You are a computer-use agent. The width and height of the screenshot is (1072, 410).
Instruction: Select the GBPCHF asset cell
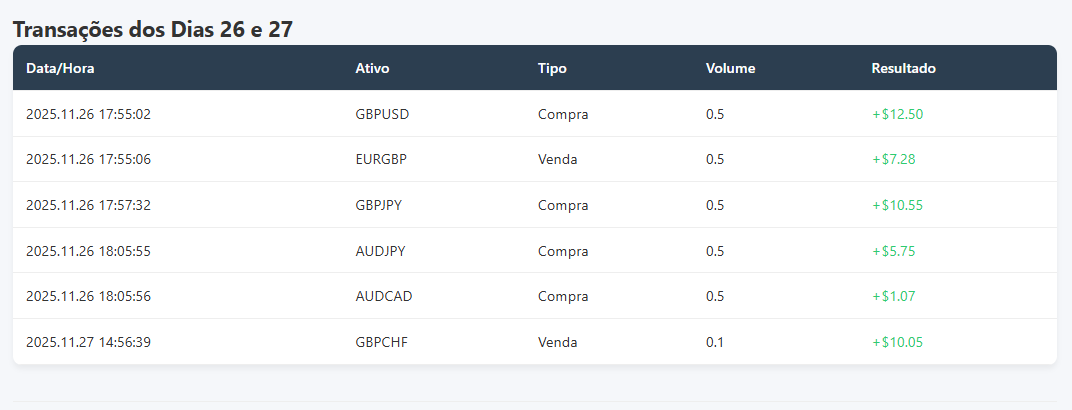click(381, 342)
